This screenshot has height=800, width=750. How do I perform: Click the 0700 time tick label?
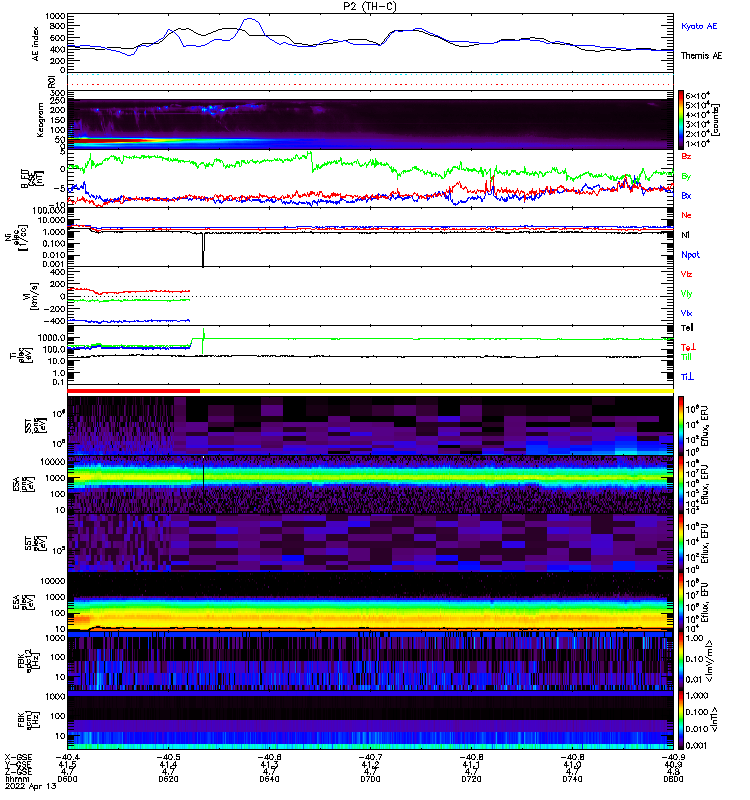(x=370, y=779)
